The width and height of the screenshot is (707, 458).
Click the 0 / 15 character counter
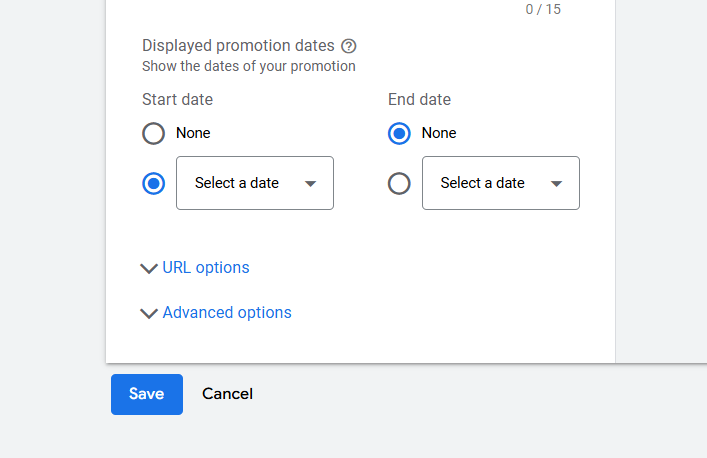pyautogui.click(x=543, y=9)
